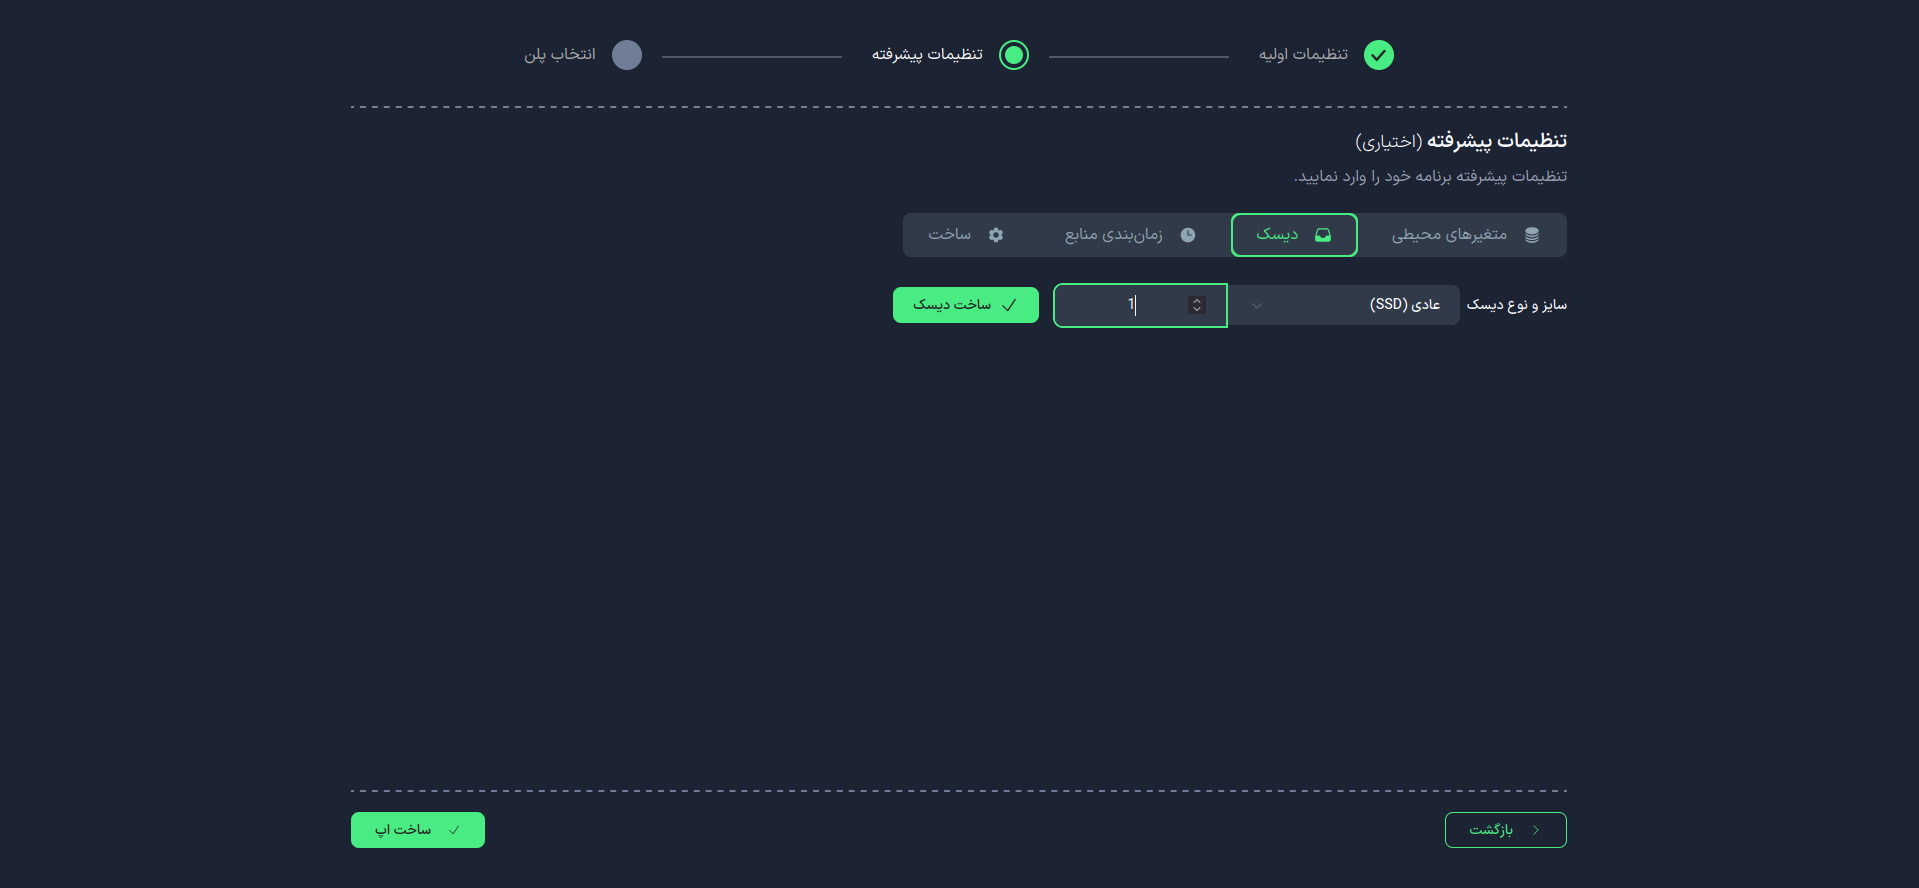1919x888 pixels.
Task: Switch to the زمان‌بندی منابع tab
Action: 1129,235
